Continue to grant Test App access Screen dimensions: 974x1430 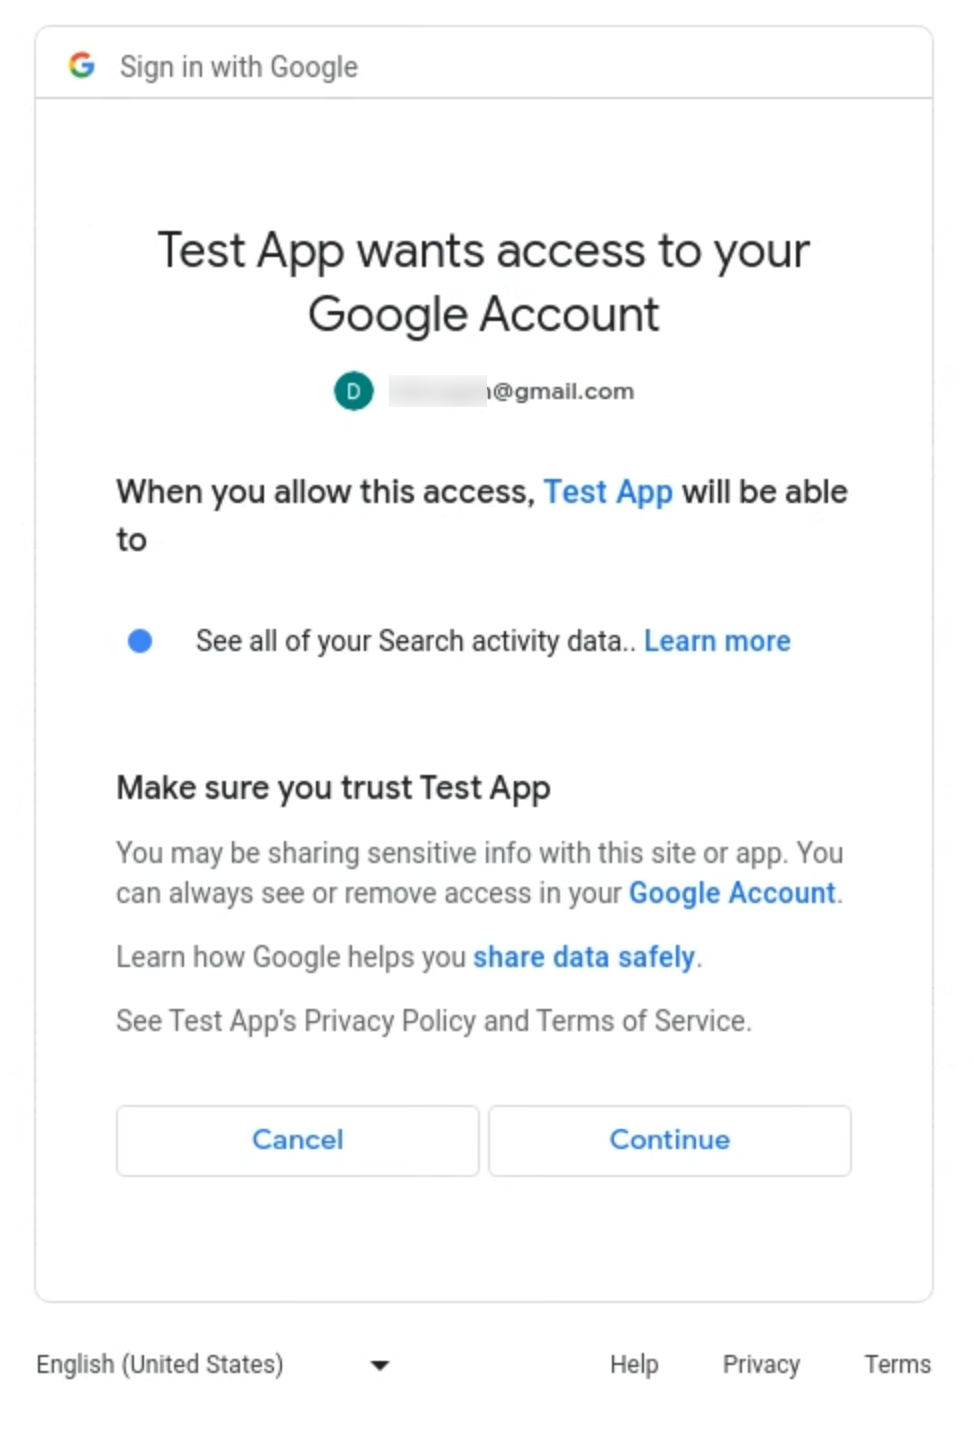click(x=669, y=1140)
